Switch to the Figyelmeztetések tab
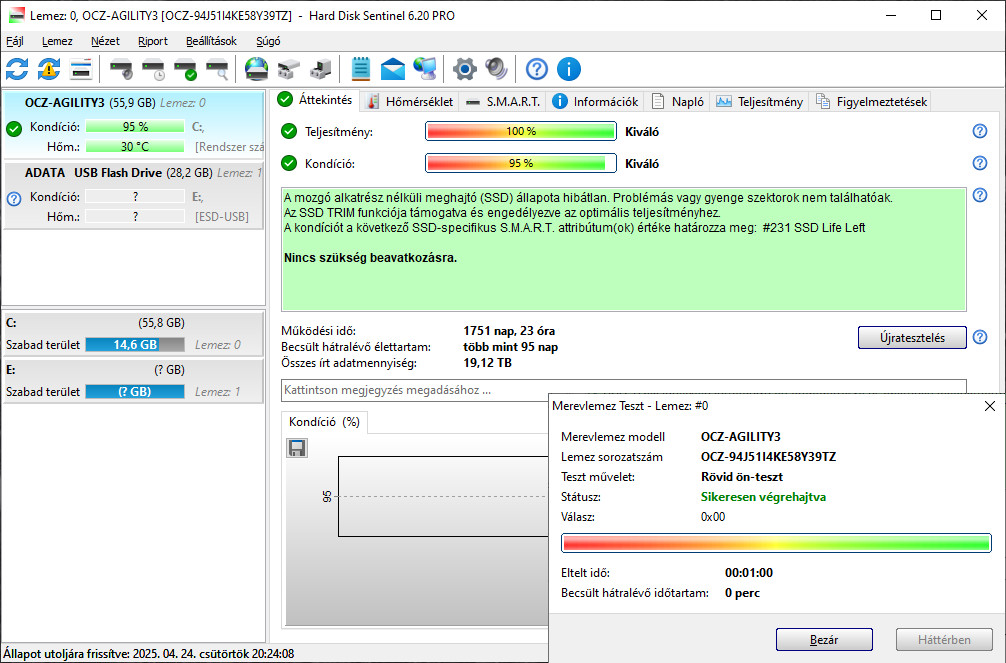The height and width of the screenshot is (663, 1006). (x=871, y=101)
